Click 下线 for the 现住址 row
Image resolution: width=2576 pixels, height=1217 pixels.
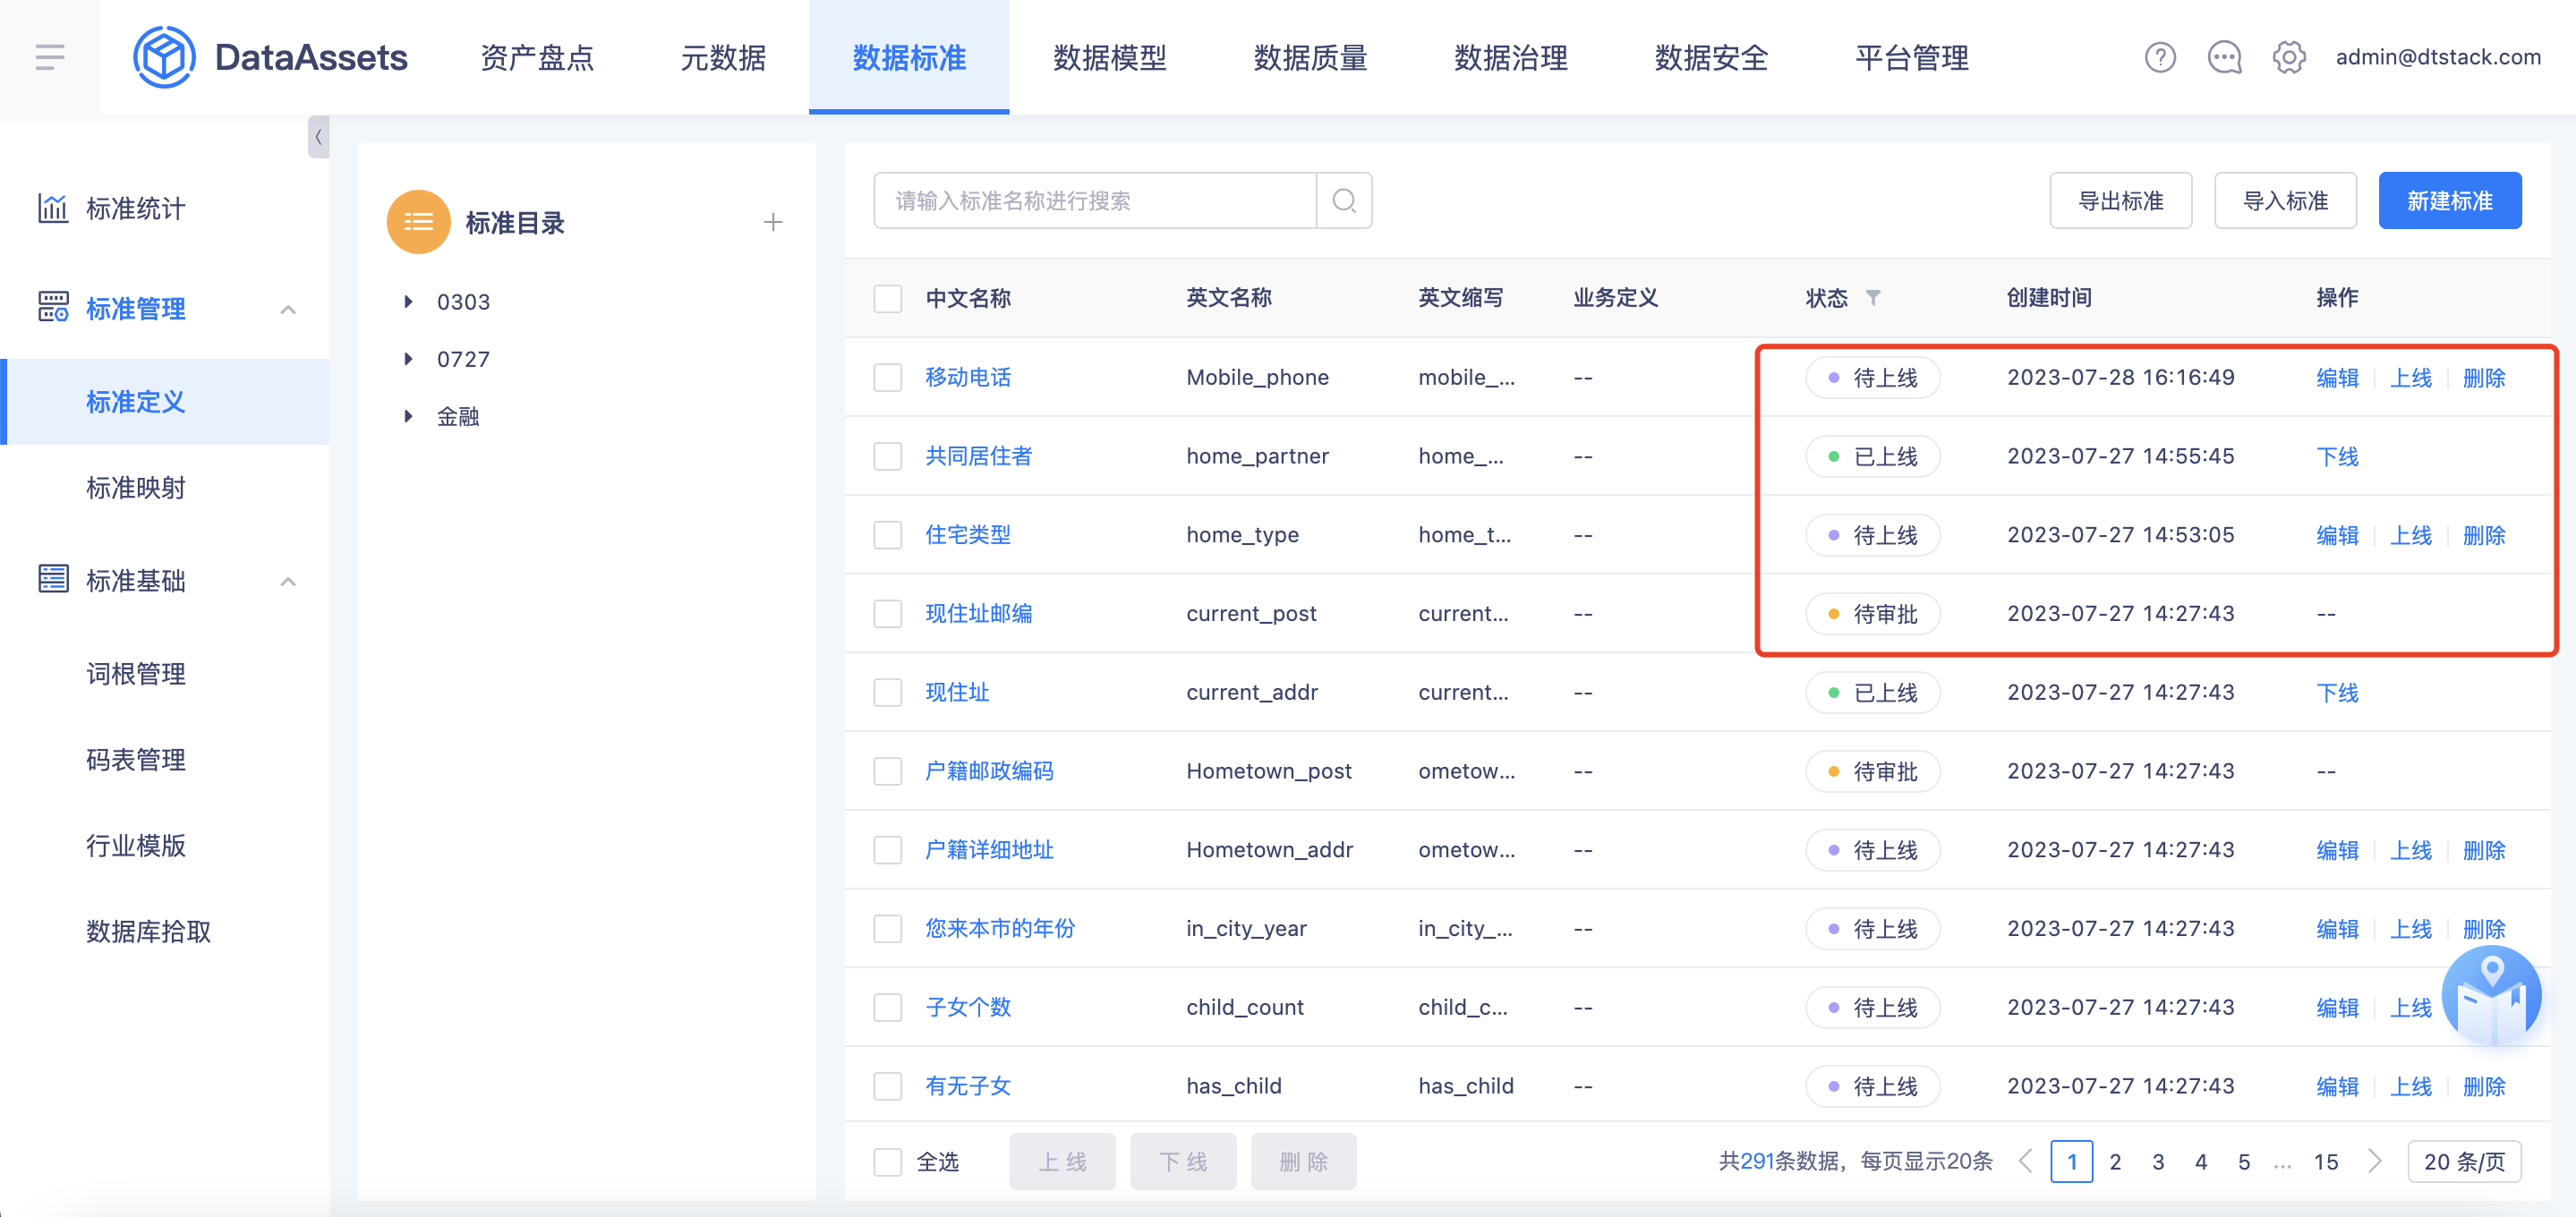(x=2337, y=692)
